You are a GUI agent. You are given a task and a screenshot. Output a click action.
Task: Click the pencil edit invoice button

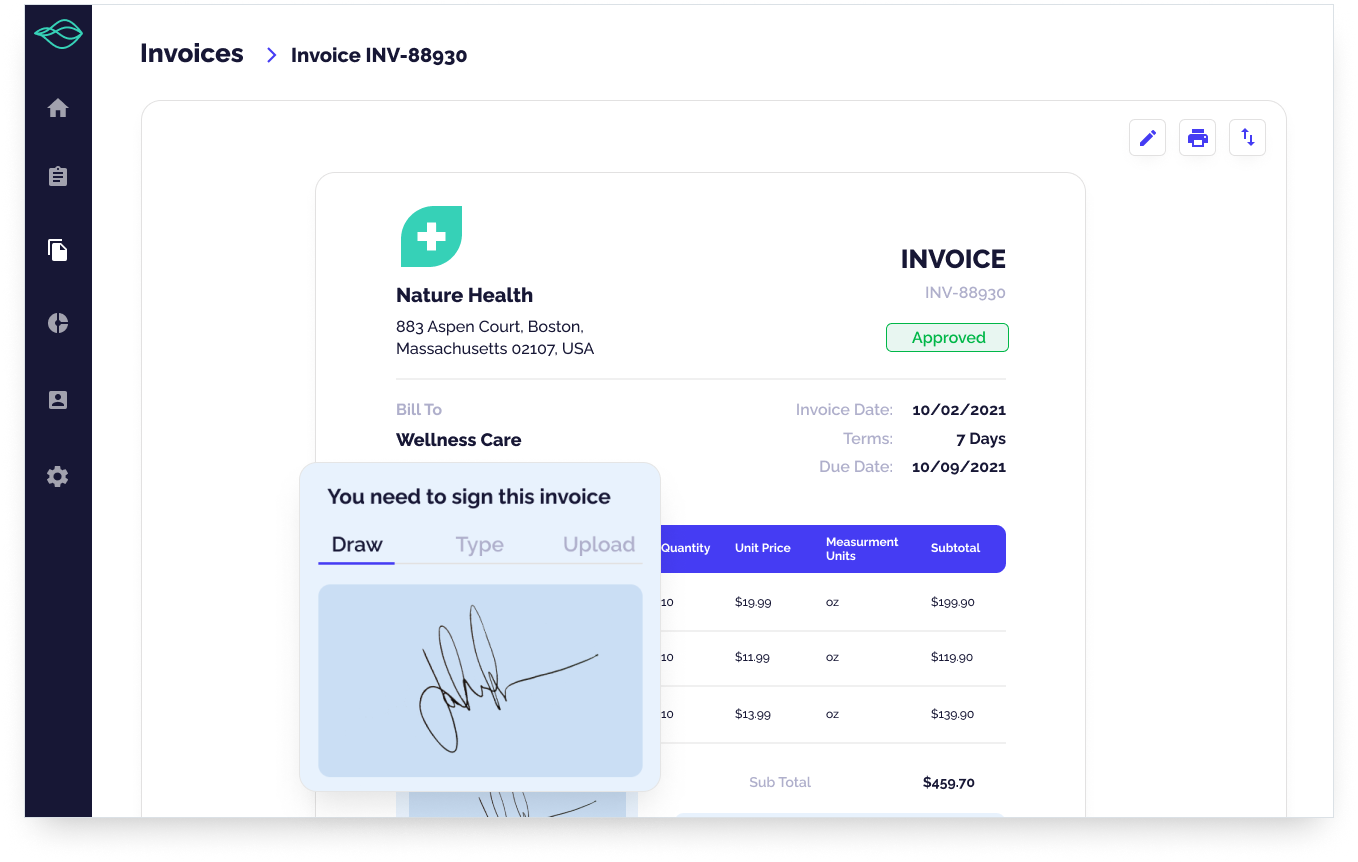click(1147, 138)
